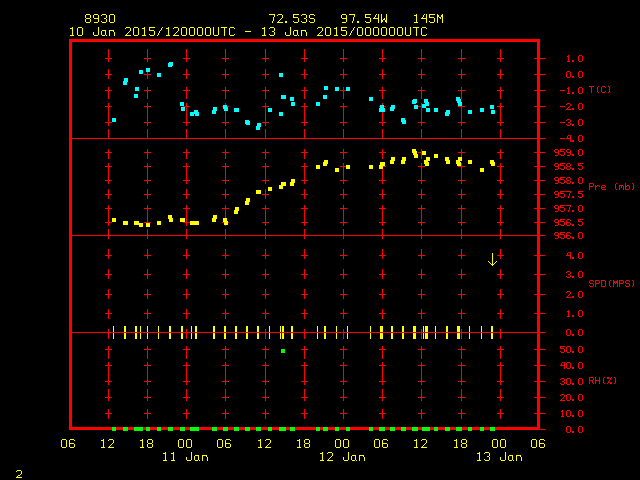
Task: Select the longitude value 97.54W
Action: coord(364,19)
